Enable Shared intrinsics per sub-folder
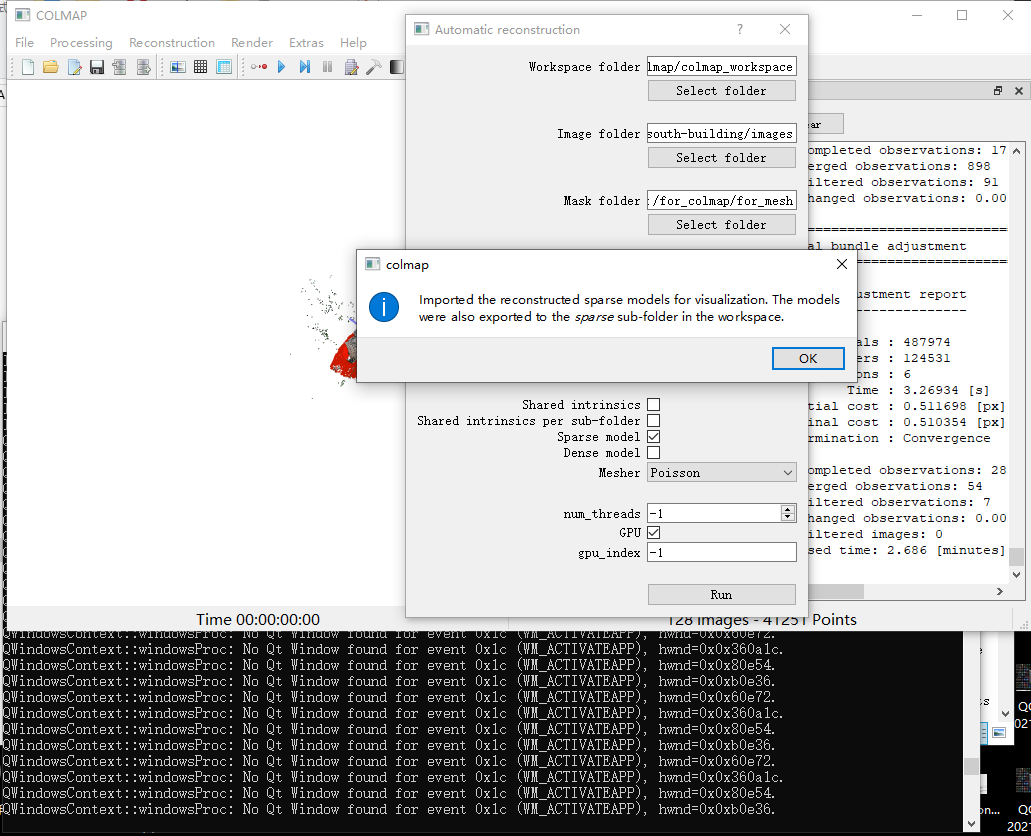This screenshot has height=836, width=1031. click(654, 420)
